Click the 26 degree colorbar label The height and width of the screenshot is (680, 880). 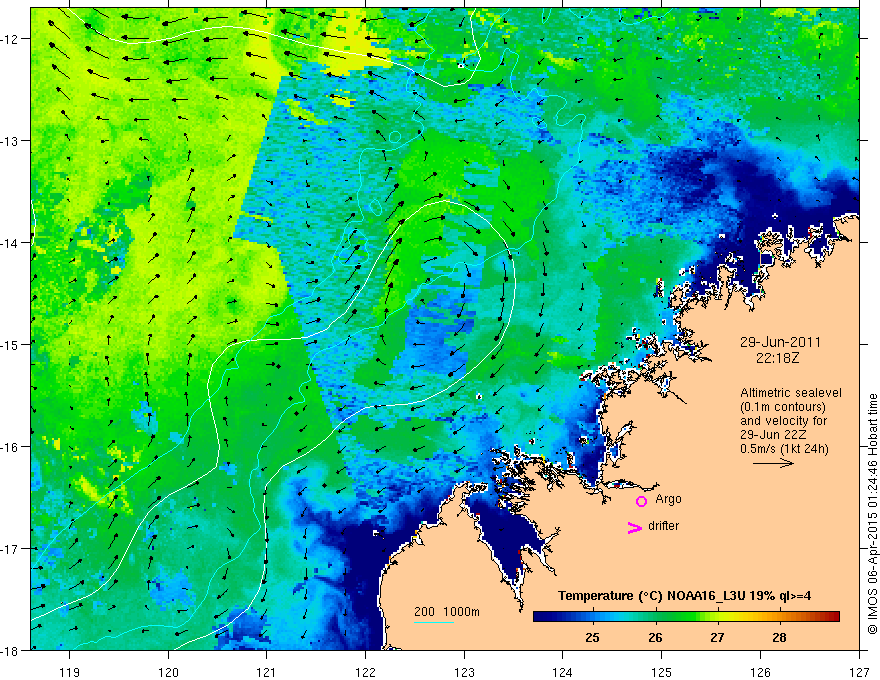655,637
